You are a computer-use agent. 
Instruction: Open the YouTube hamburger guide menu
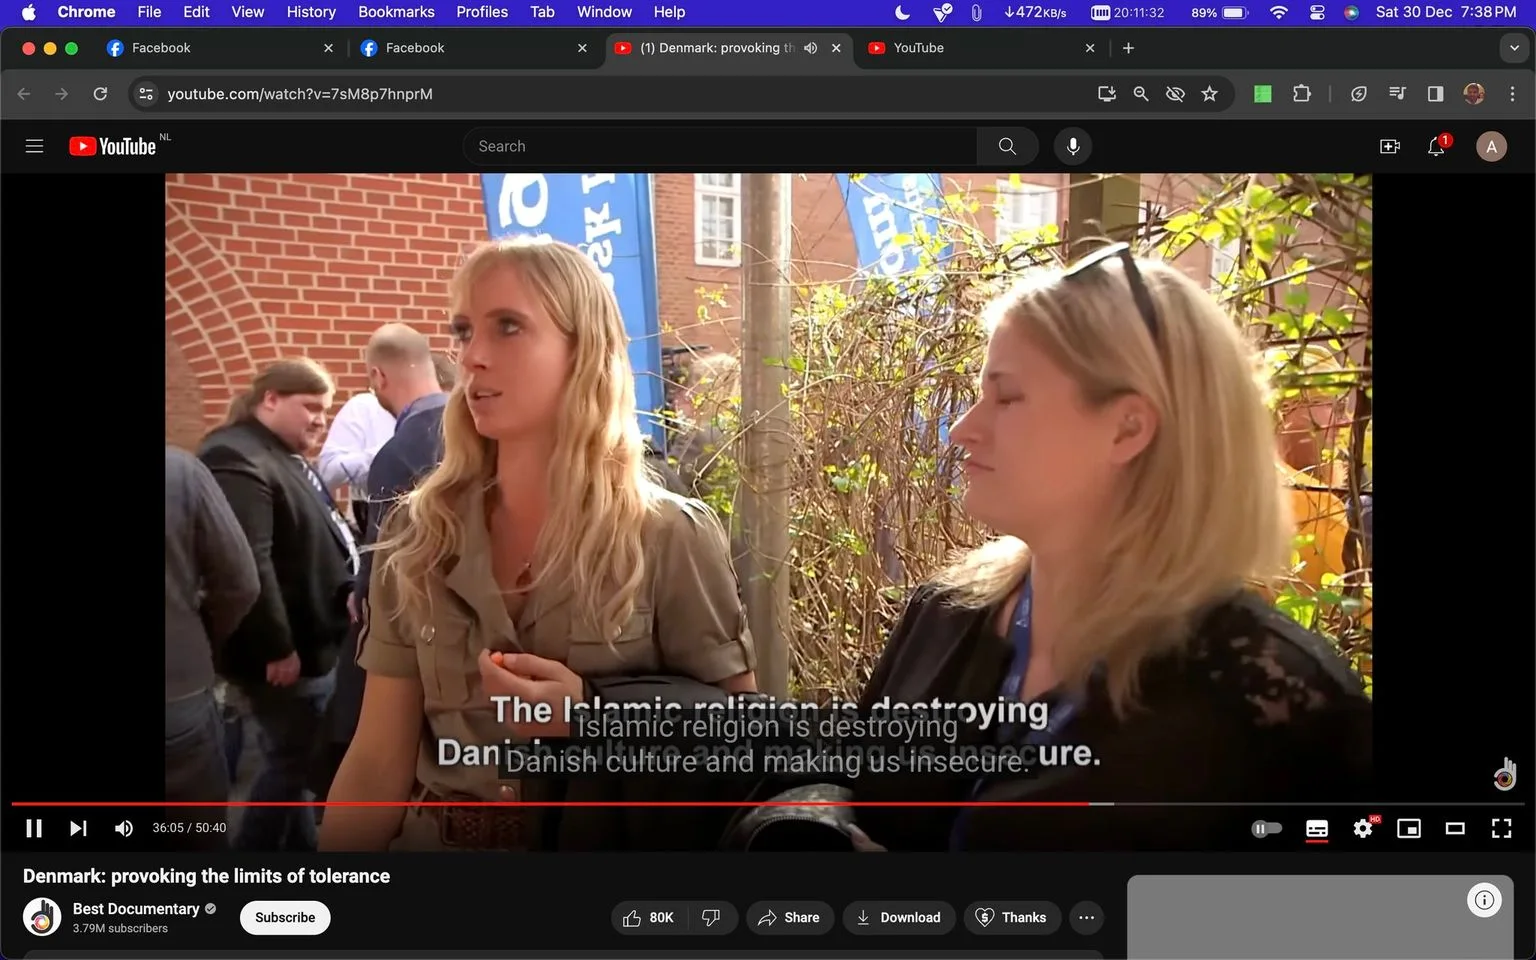coord(34,146)
